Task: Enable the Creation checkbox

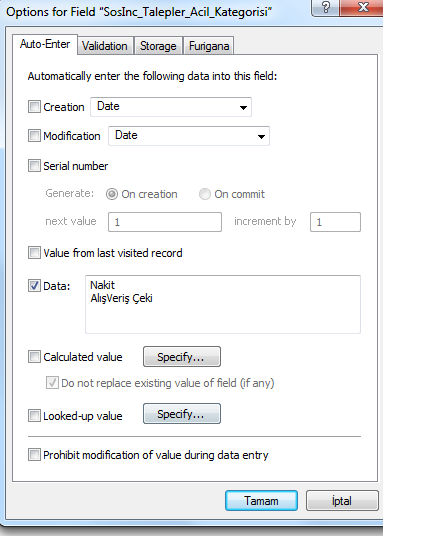Action: tap(34, 107)
